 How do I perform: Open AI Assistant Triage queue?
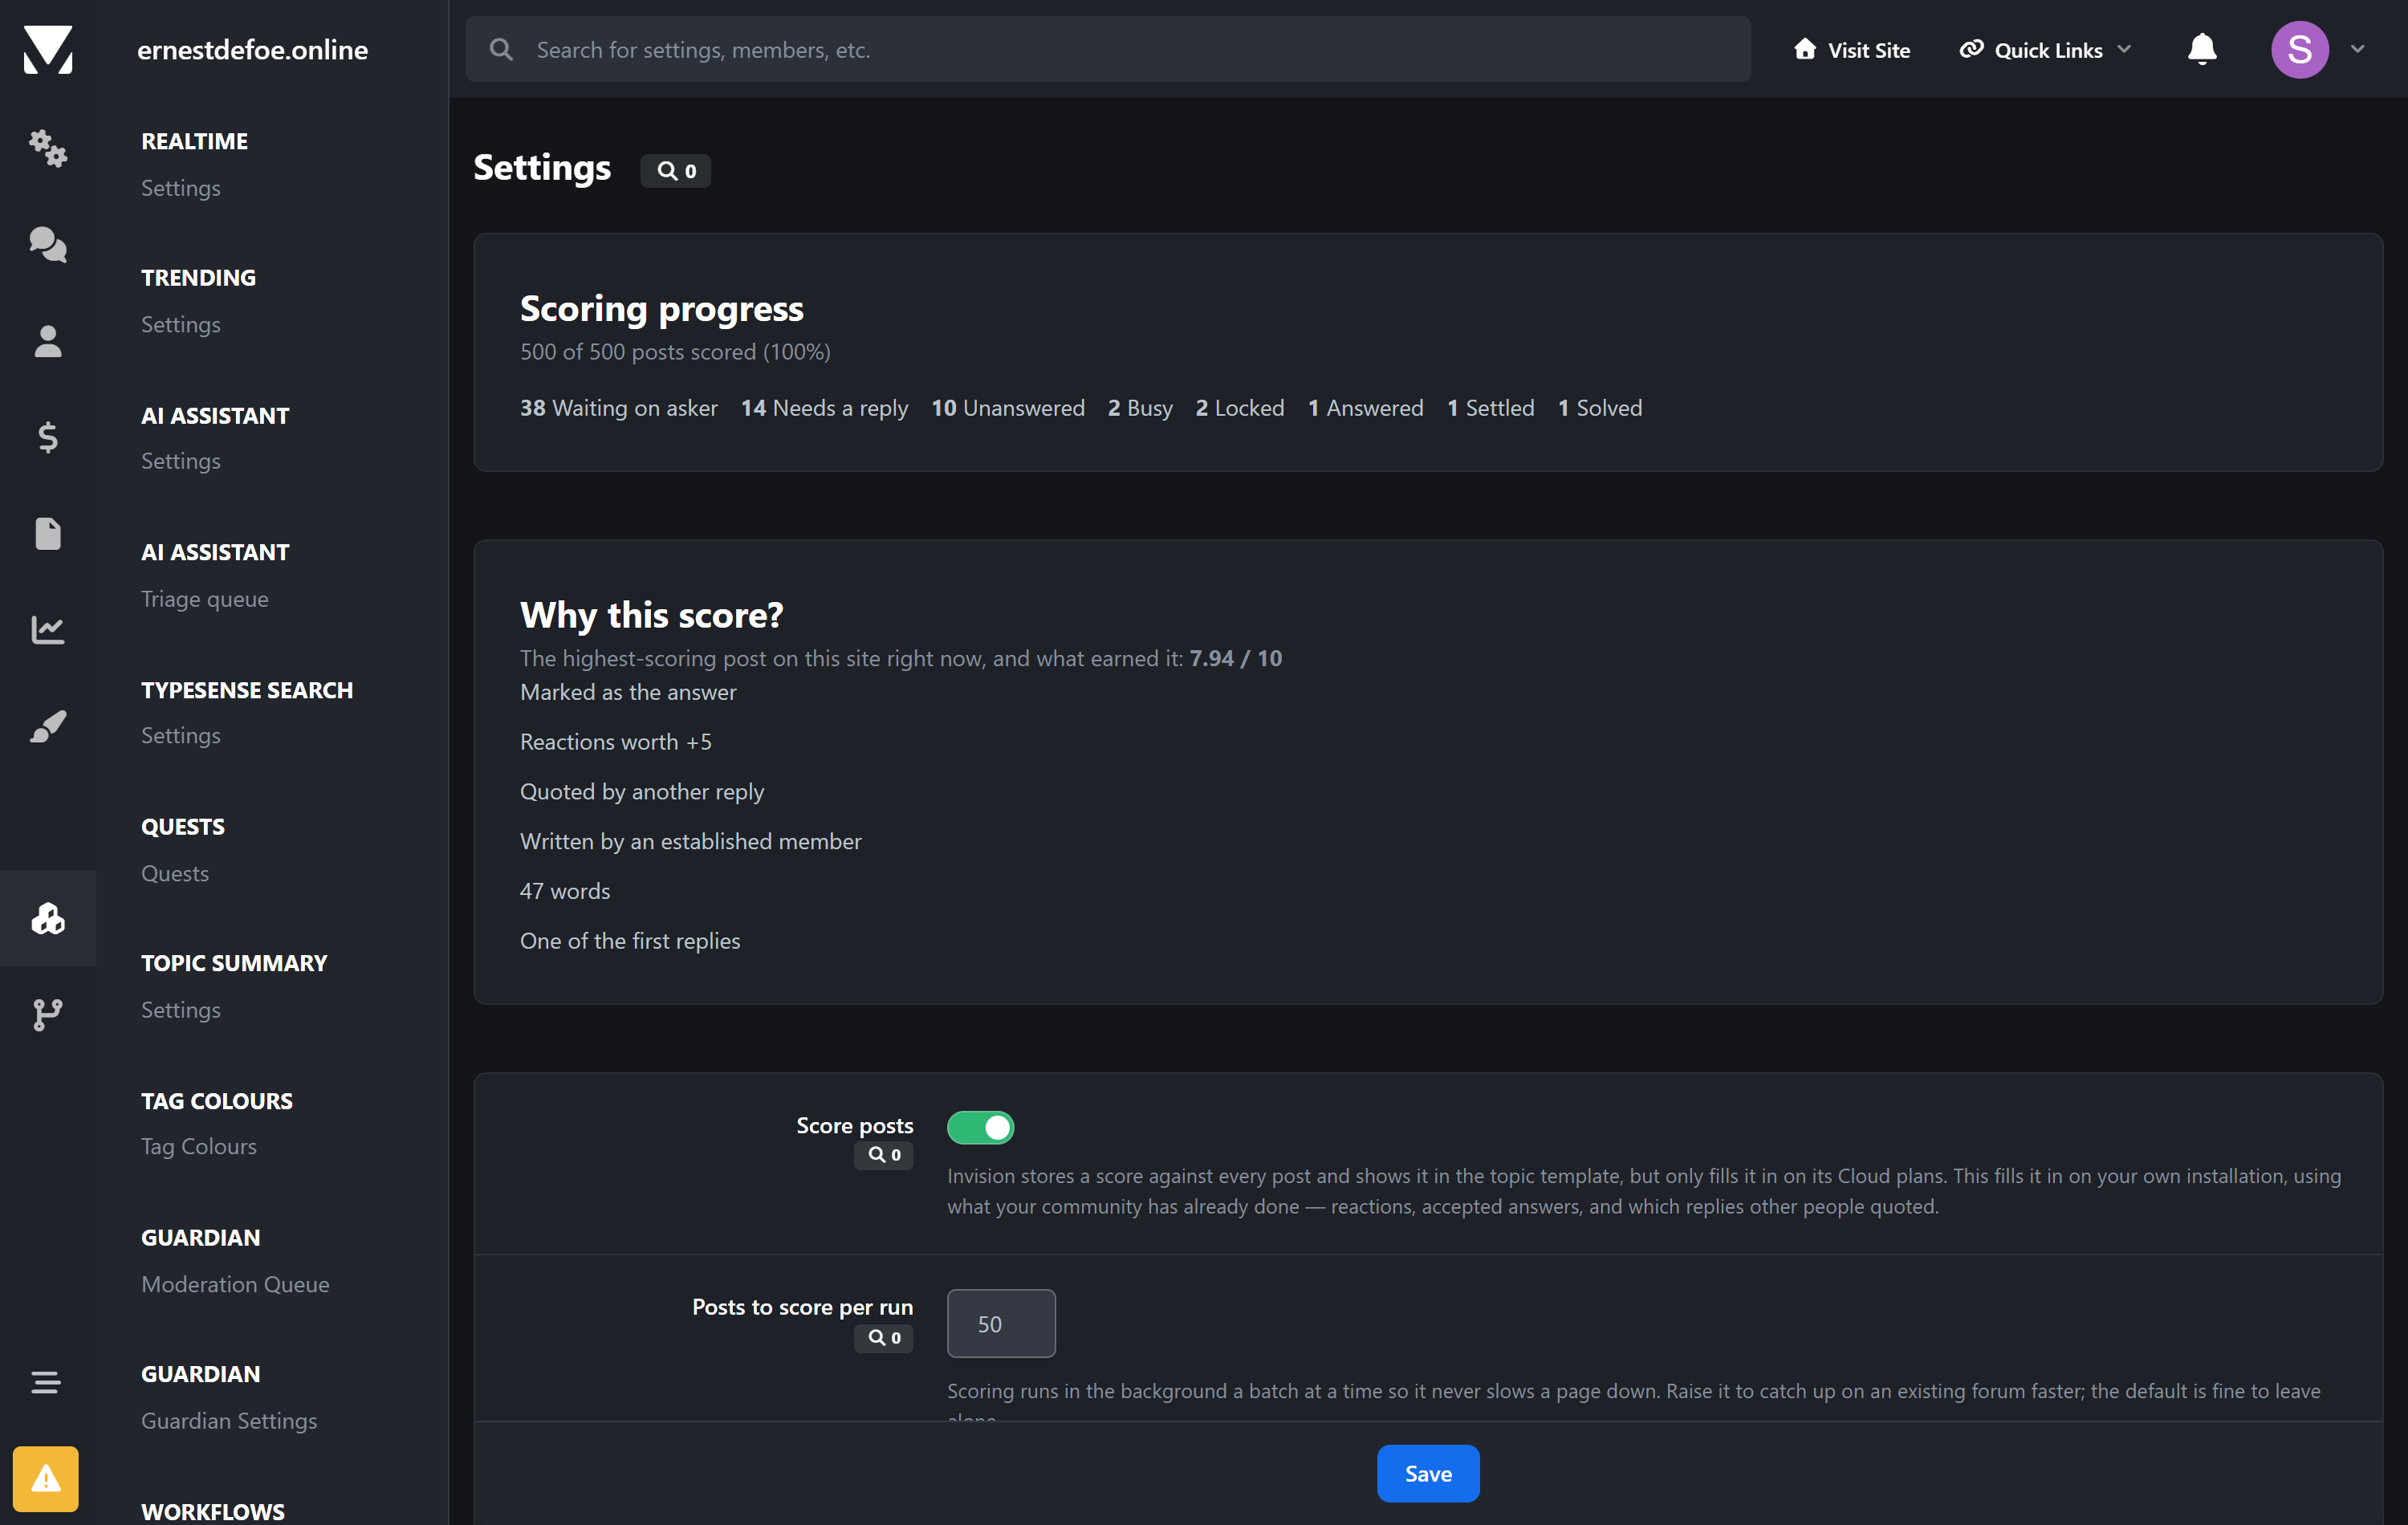(205, 599)
